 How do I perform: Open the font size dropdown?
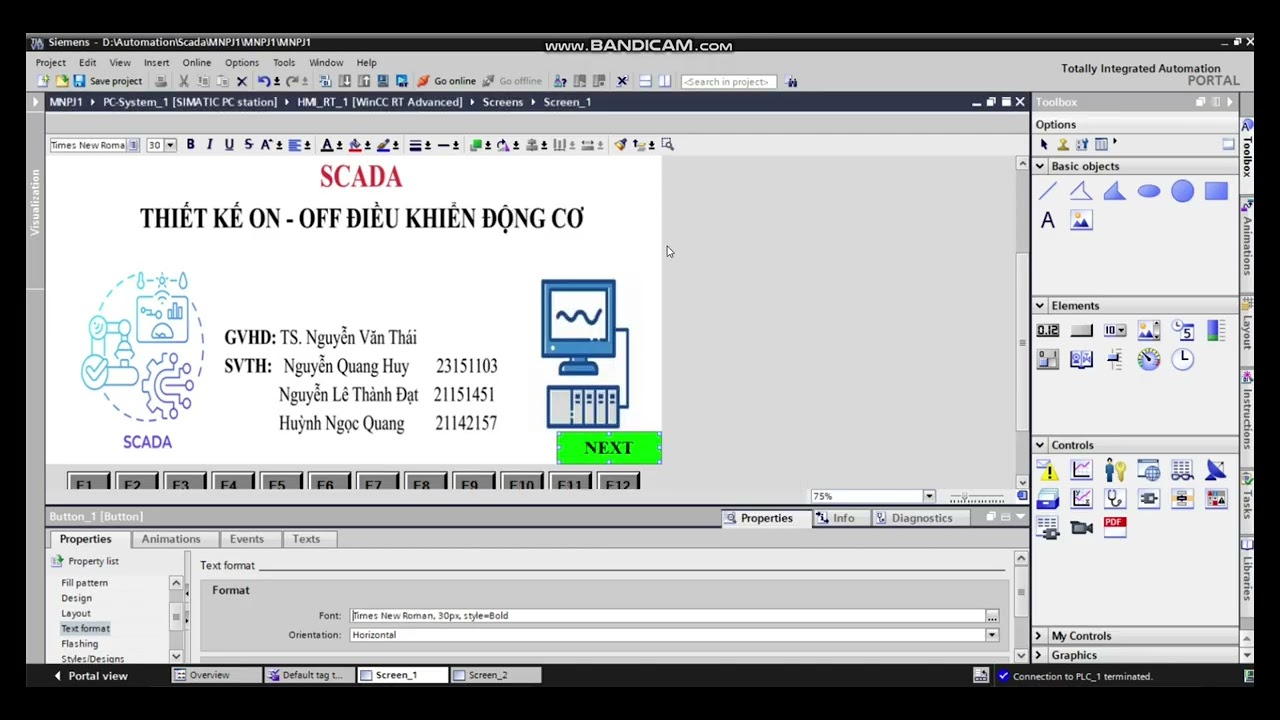170,145
